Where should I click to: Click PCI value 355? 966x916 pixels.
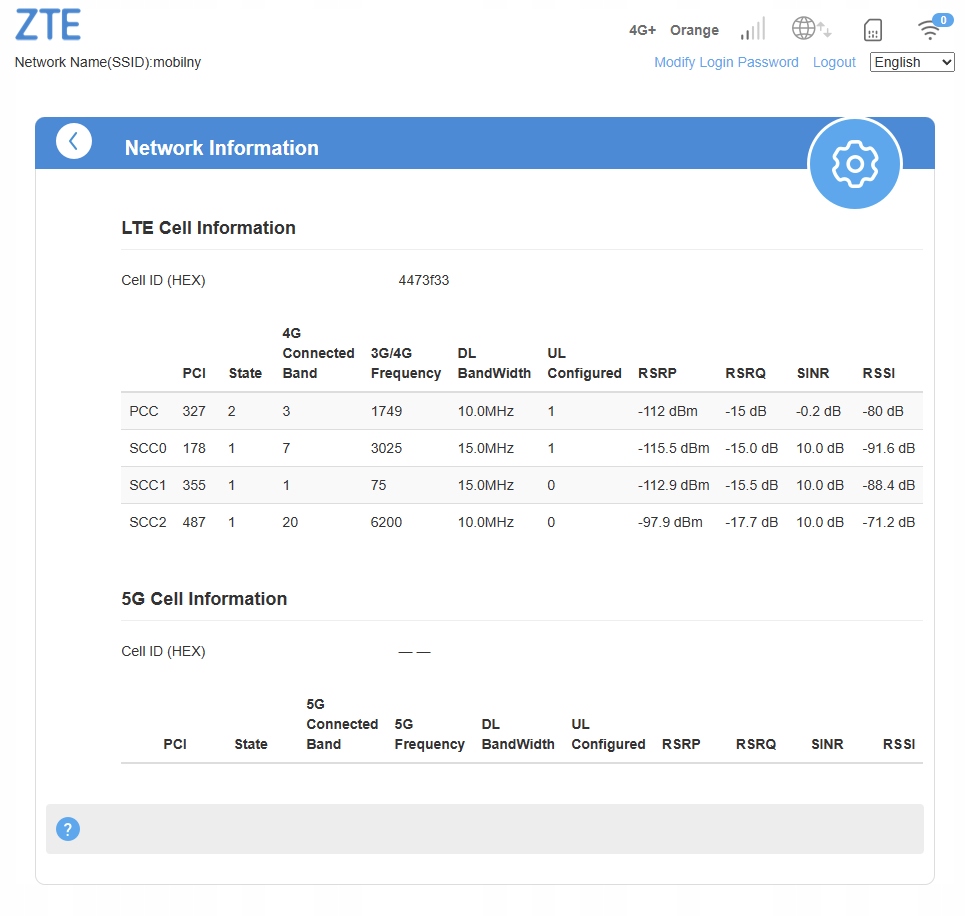click(x=194, y=485)
